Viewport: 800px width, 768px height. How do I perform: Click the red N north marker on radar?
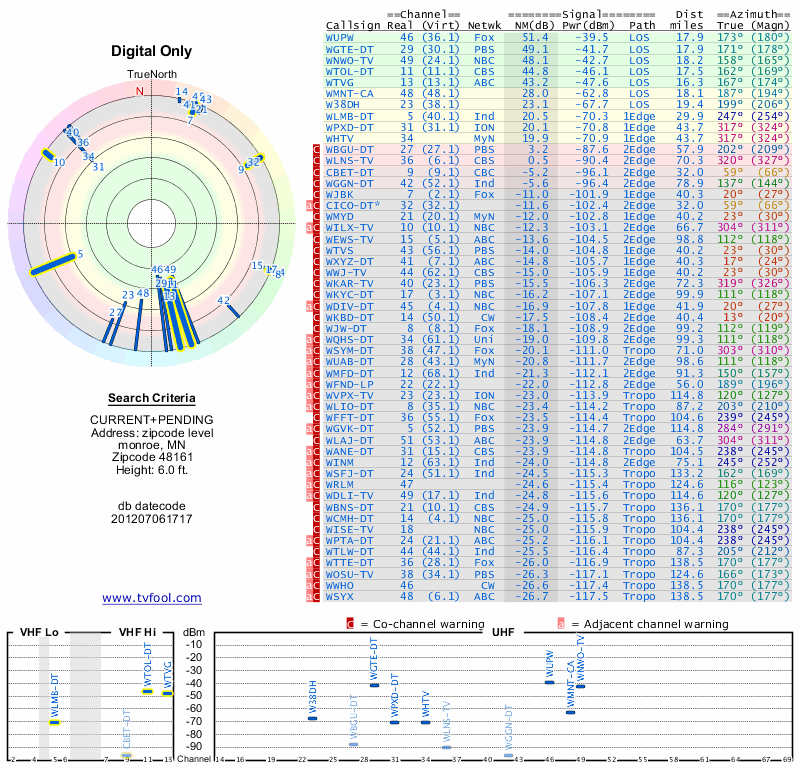(x=139, y=91)
